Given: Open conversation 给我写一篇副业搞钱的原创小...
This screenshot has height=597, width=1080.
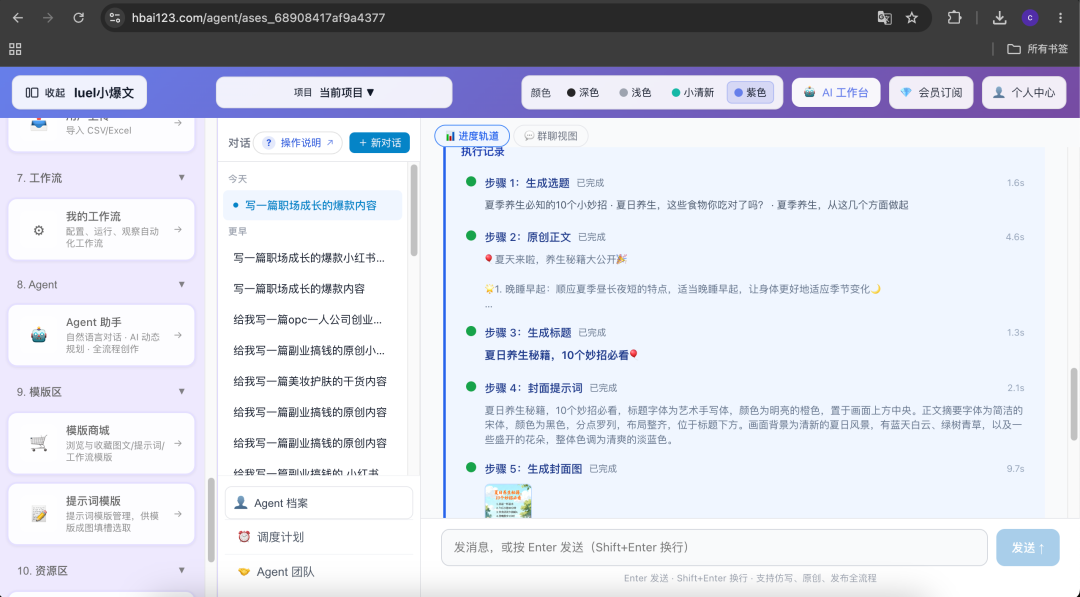Looking at the screenshot, I should (309, 350).
